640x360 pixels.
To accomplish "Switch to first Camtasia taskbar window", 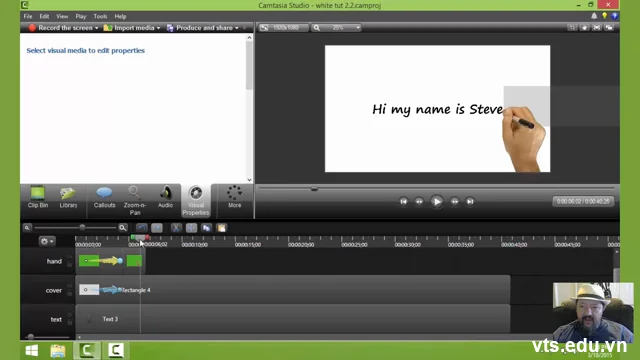I will [x=87, y=350].
